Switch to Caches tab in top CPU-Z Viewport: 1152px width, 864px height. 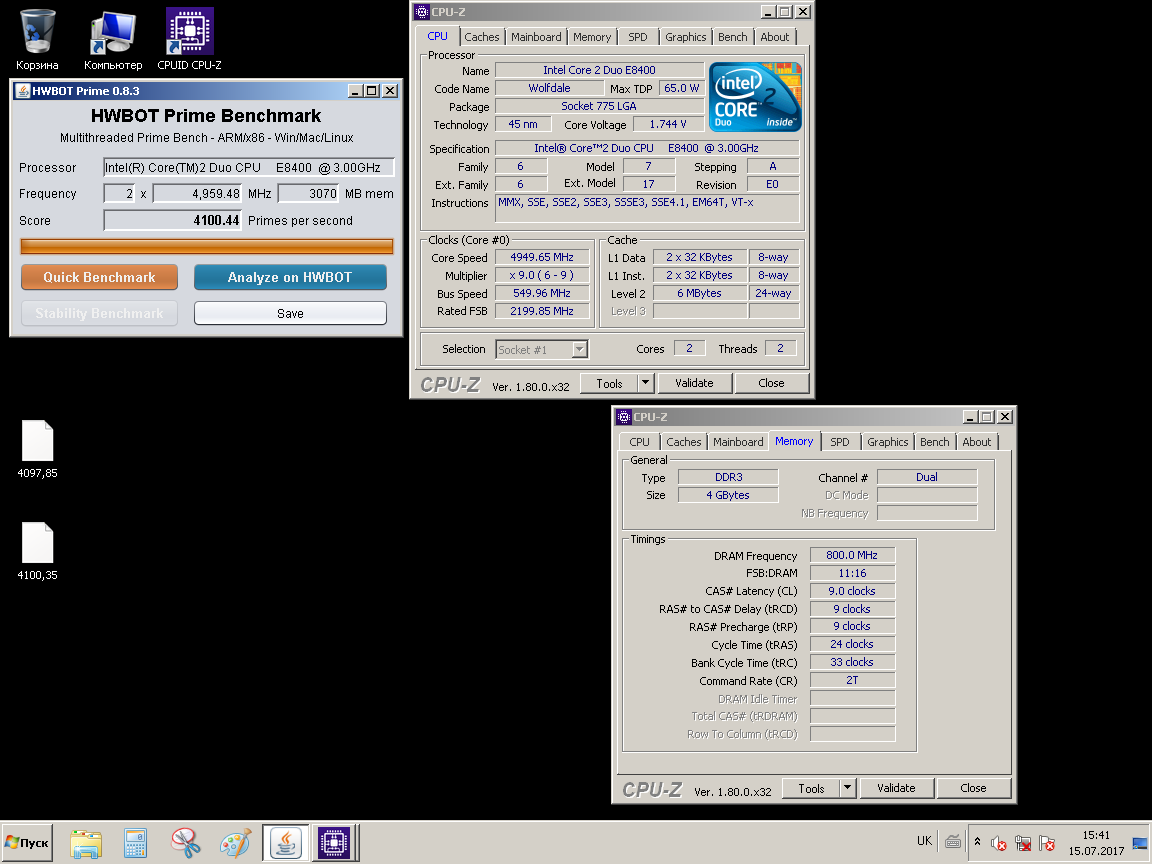(482, 37)
